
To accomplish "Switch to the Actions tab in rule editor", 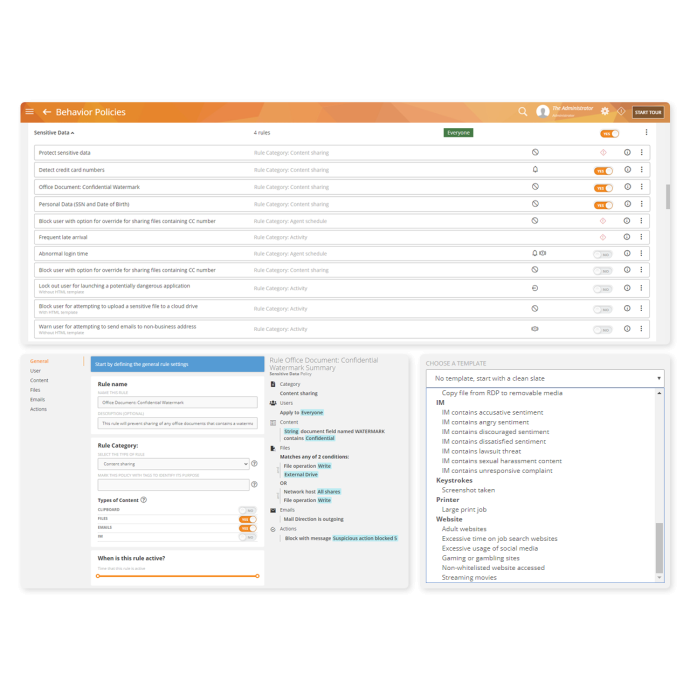I will tap(38, 409).
